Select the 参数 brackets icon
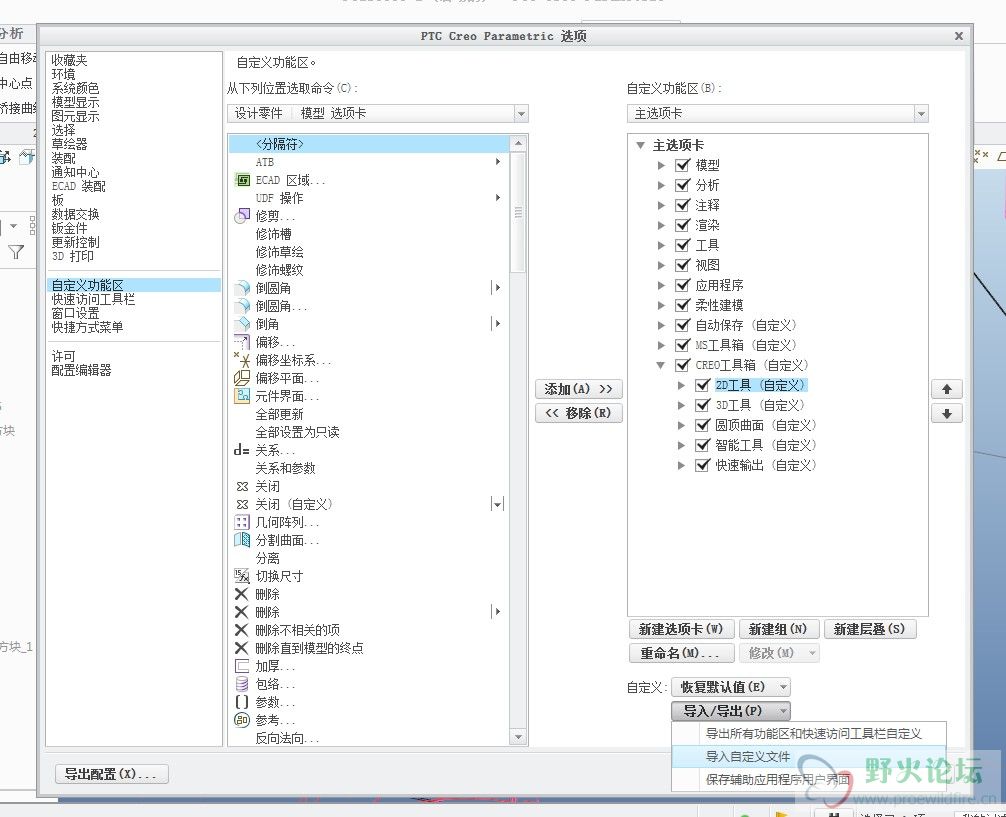The width and height of the screenshot is (1006, 817). [x=242, y=702]
